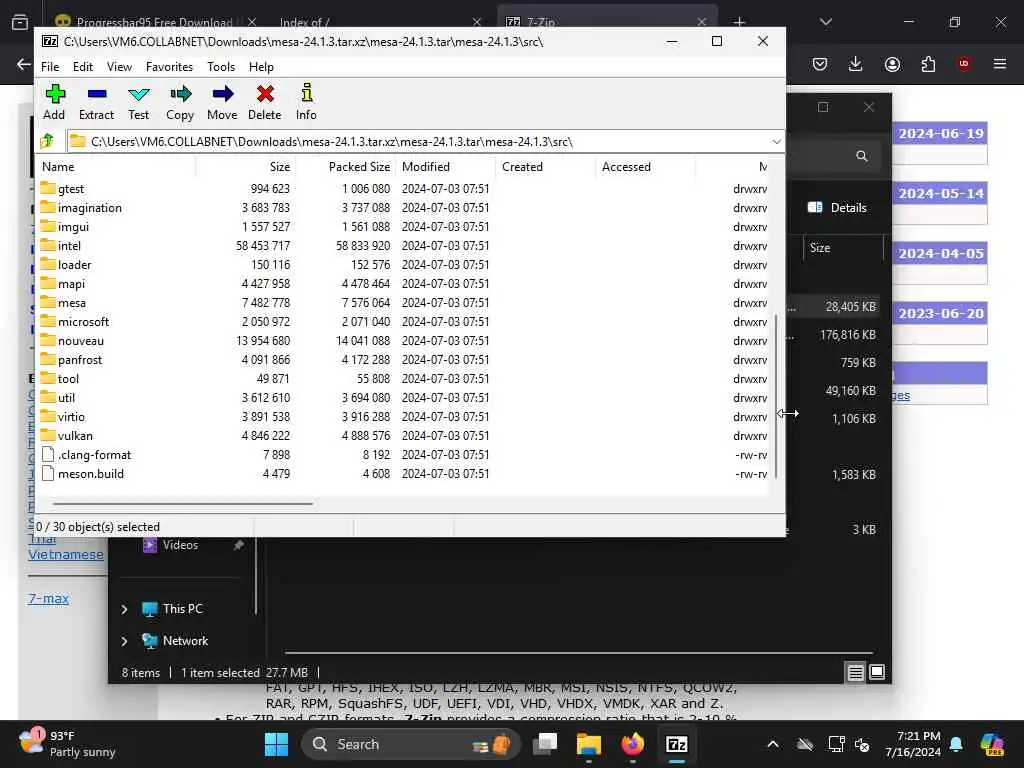
Task: Open the weather widget on taskbar
Action: pos(68,744)
